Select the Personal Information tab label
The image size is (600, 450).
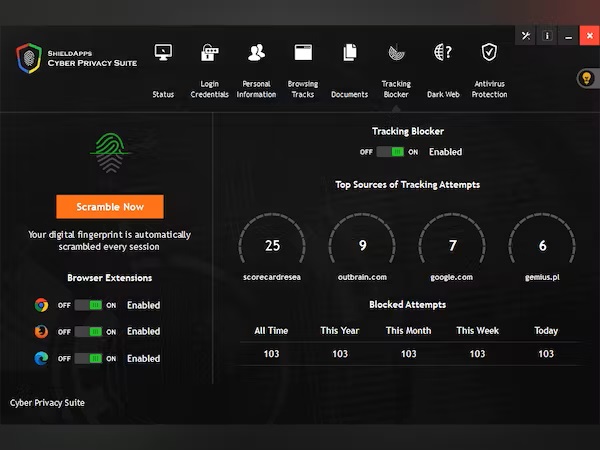(x=256, y=89)
